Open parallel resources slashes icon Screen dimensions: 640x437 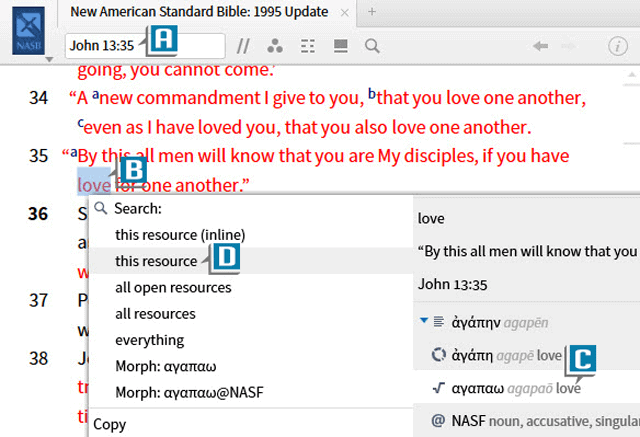tap(243, 46)
